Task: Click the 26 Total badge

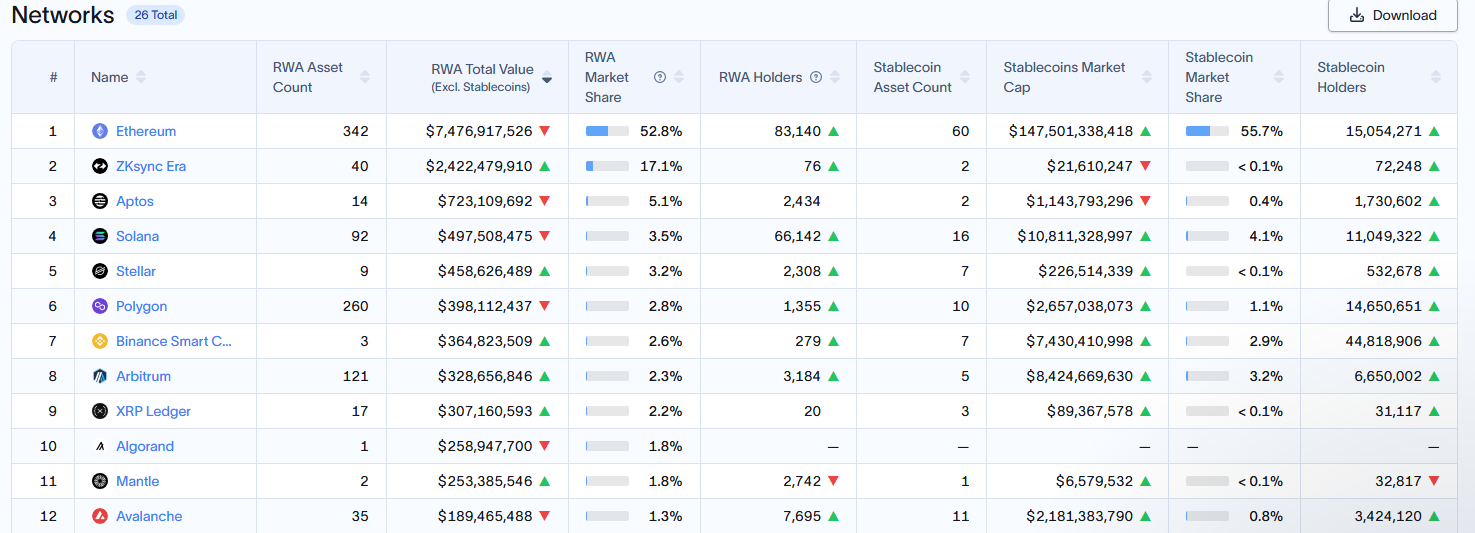Action: [x=155, y=15]
